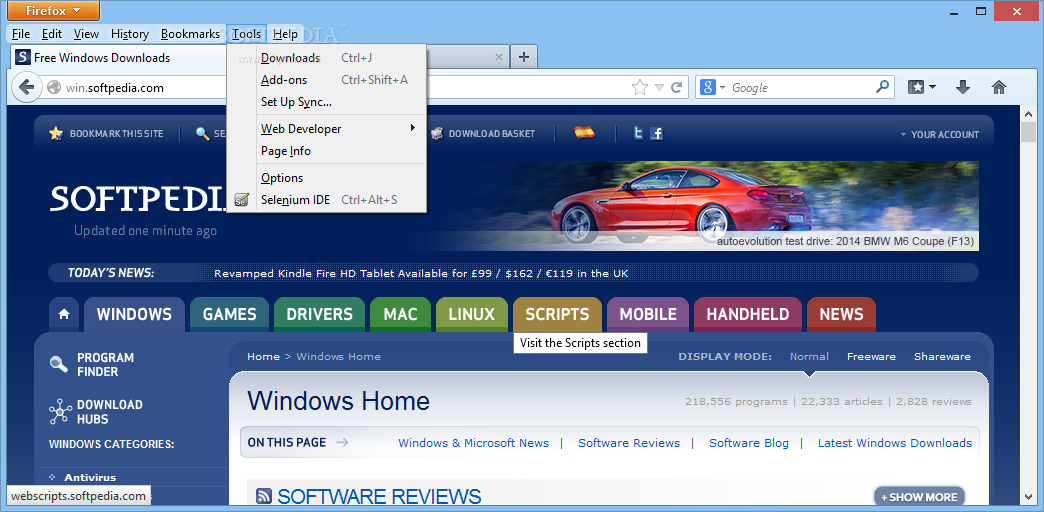Choose Add-ons from the Tools menu
The height and width of the screenshot is (512, 1044).
coord(326,80)
